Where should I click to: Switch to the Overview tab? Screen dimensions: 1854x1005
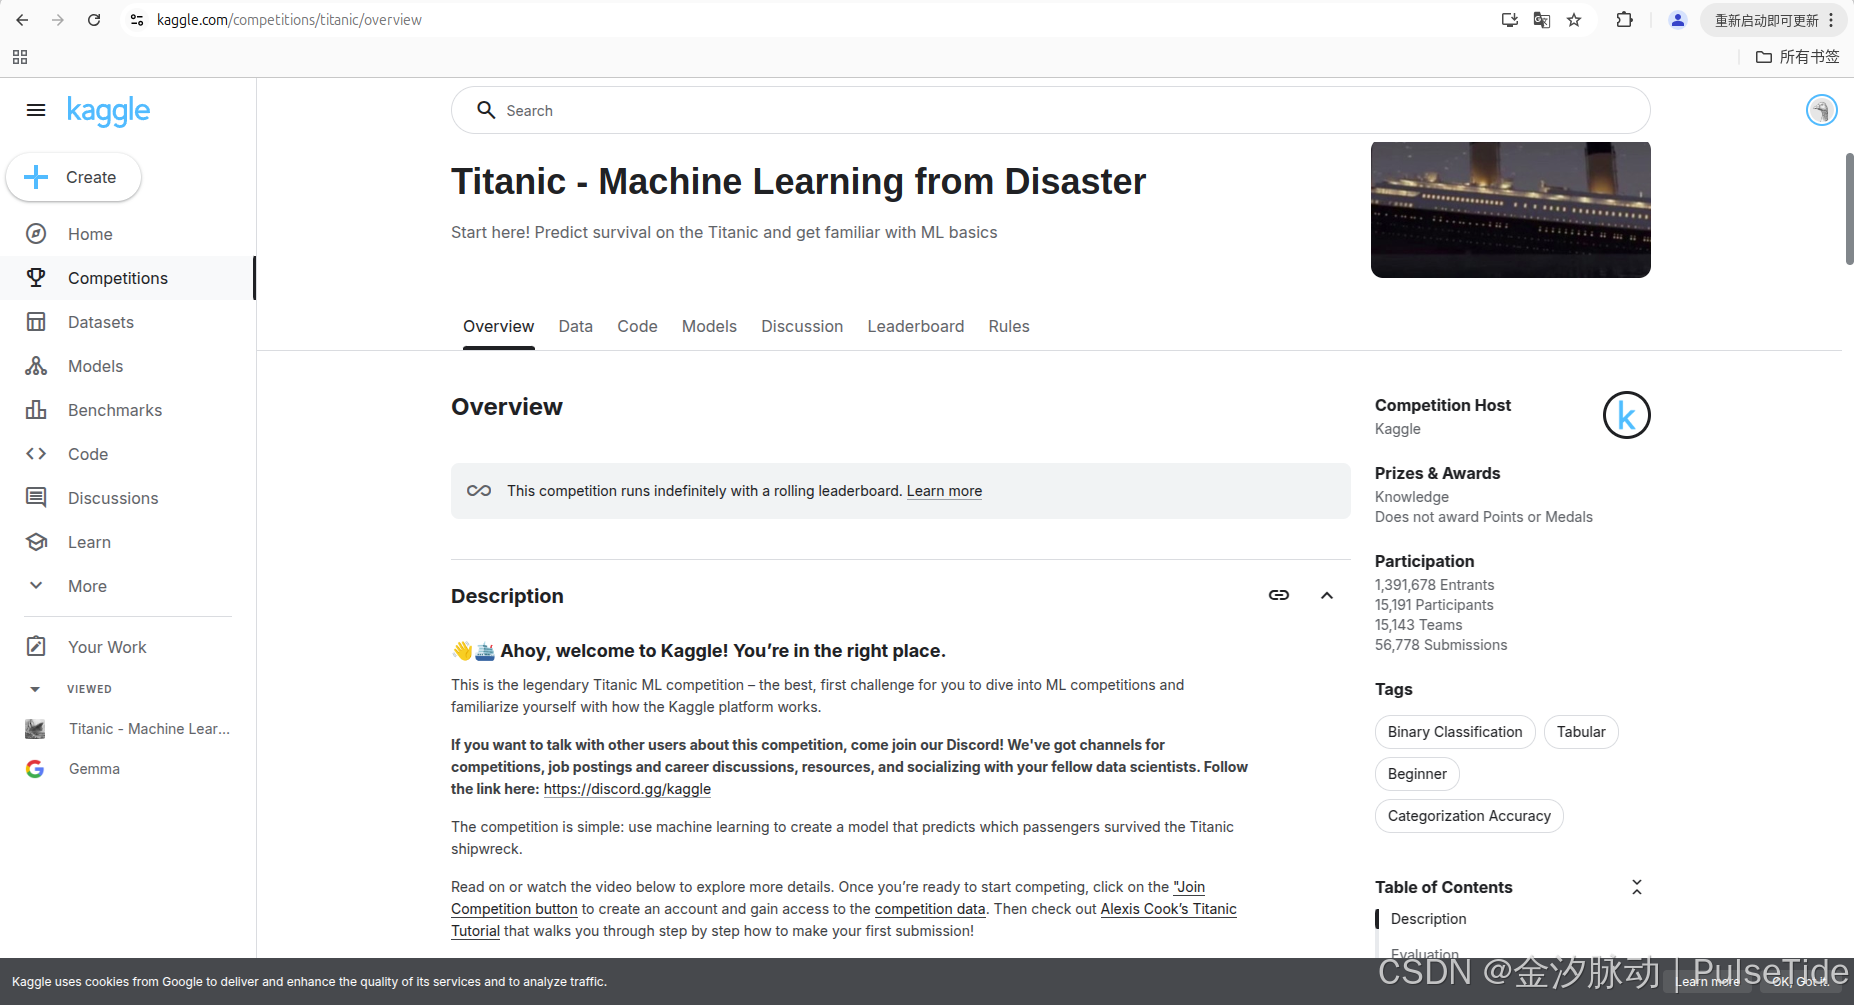pos(498,326)
